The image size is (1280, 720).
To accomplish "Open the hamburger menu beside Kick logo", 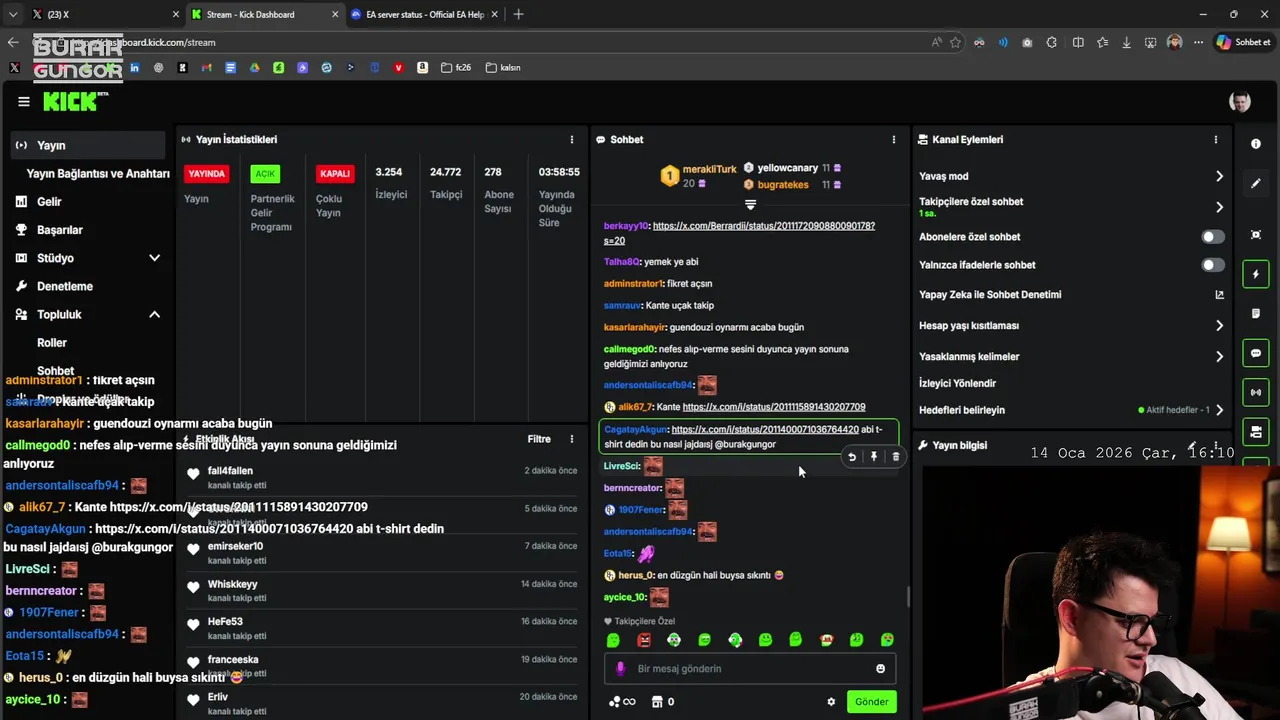I will pyautogui.click(x=24, y=101).
